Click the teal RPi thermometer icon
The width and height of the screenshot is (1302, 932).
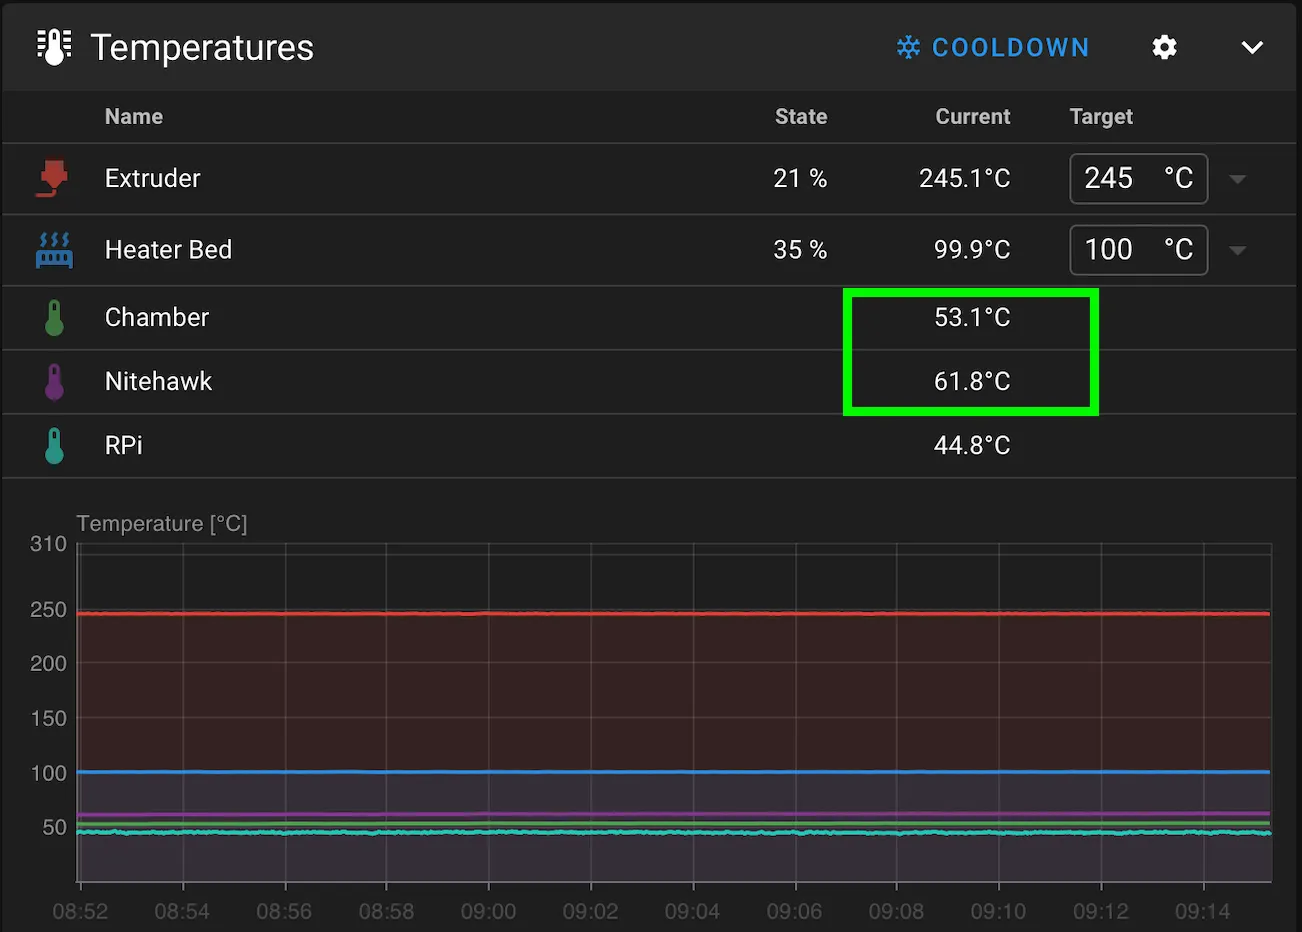[54, 446]
